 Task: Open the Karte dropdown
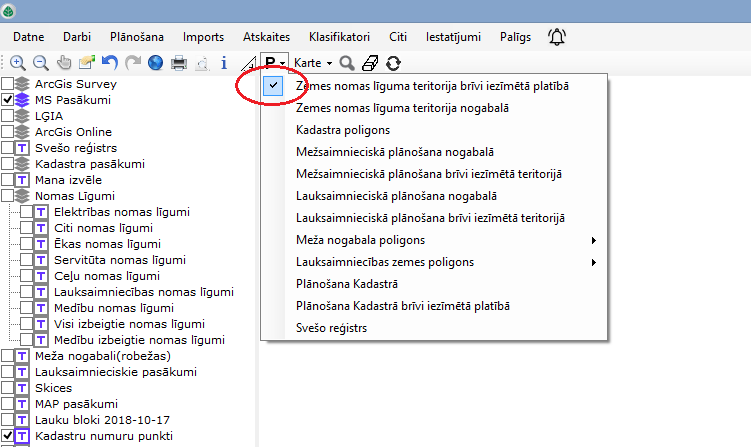(x=313, y=63)
